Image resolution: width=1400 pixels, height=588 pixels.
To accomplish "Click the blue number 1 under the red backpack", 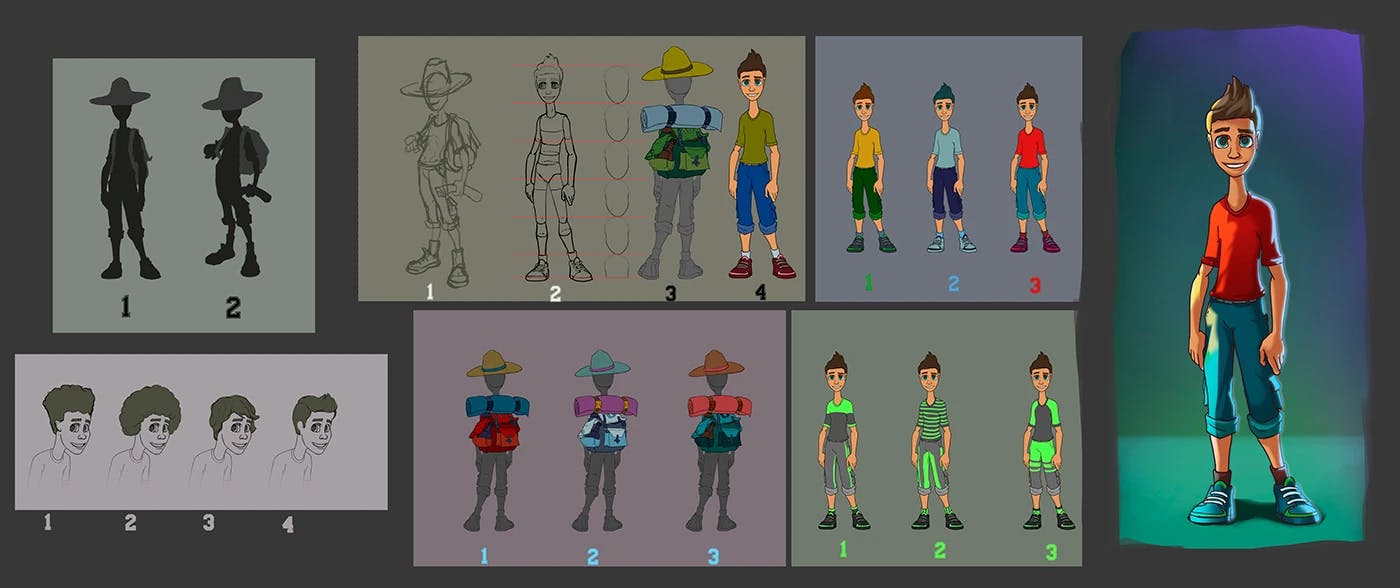I will (484, 555).
